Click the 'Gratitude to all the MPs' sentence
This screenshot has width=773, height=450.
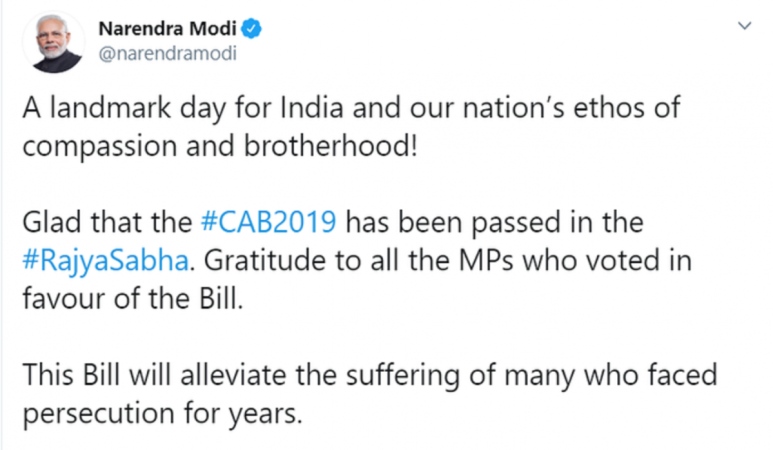(x=358, y=260)
